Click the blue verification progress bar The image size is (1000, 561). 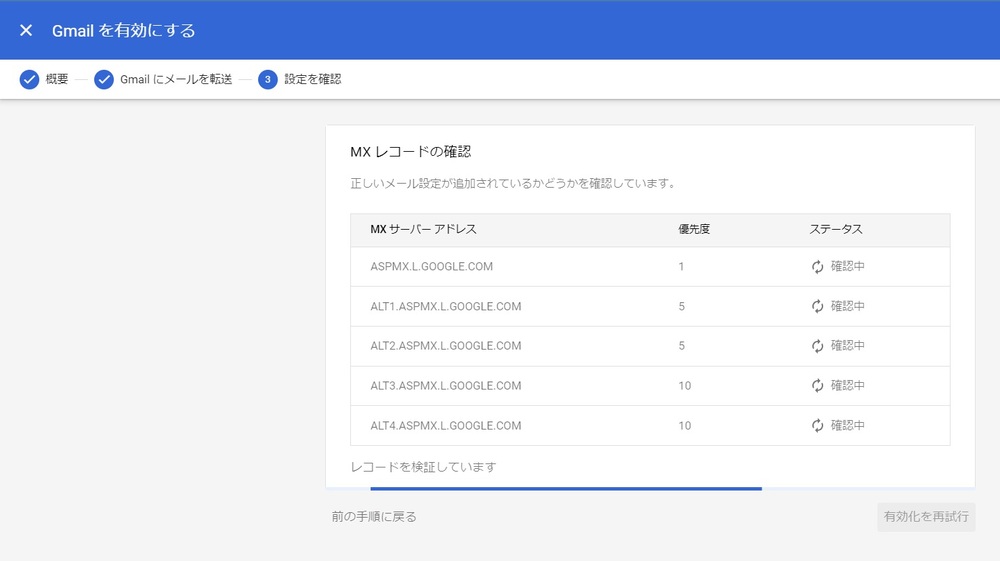[x=565, y=488]
